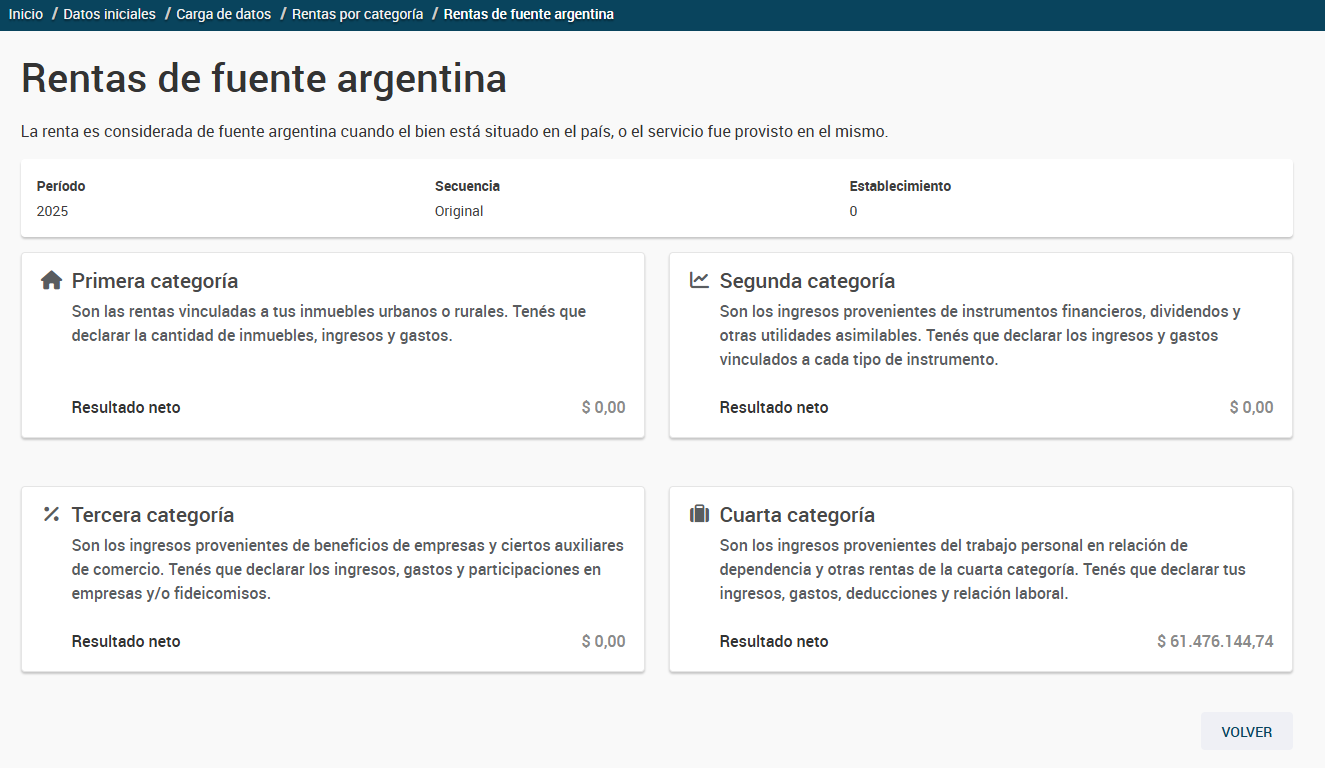Open Carga de datos breadcrumb link
The height and width of the screenshot is (768, 1325).
pos(223,15)
